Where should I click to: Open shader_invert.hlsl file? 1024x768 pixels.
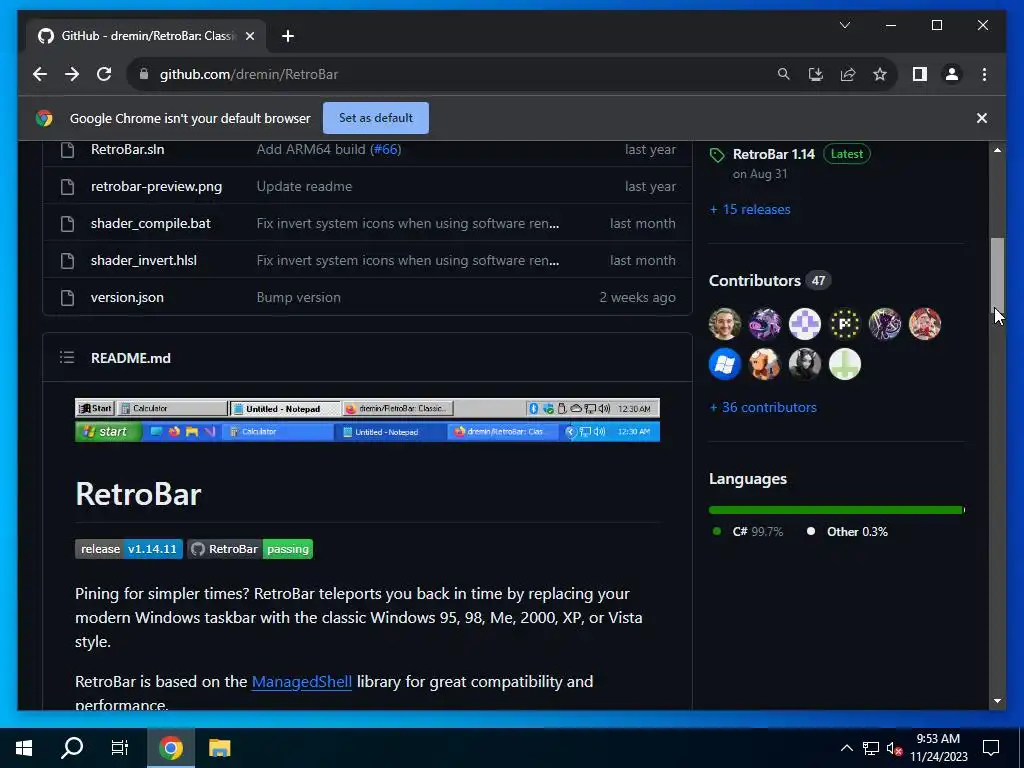tap(144, 261)
